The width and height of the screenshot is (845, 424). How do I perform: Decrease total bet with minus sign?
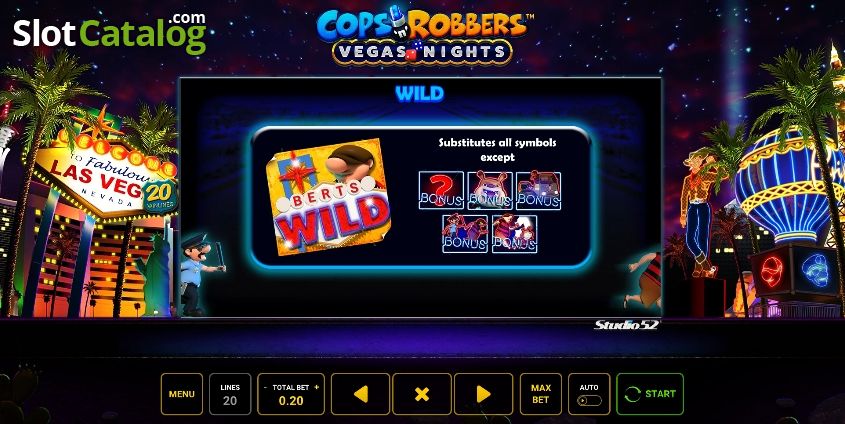coord(265,387)
